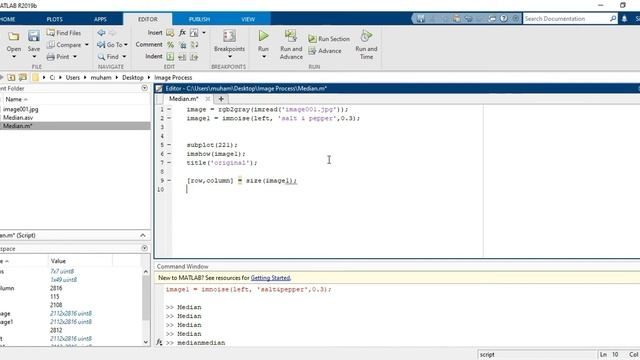Click the forward navigation arrow
Screen dimensions: 640x360
112,33
